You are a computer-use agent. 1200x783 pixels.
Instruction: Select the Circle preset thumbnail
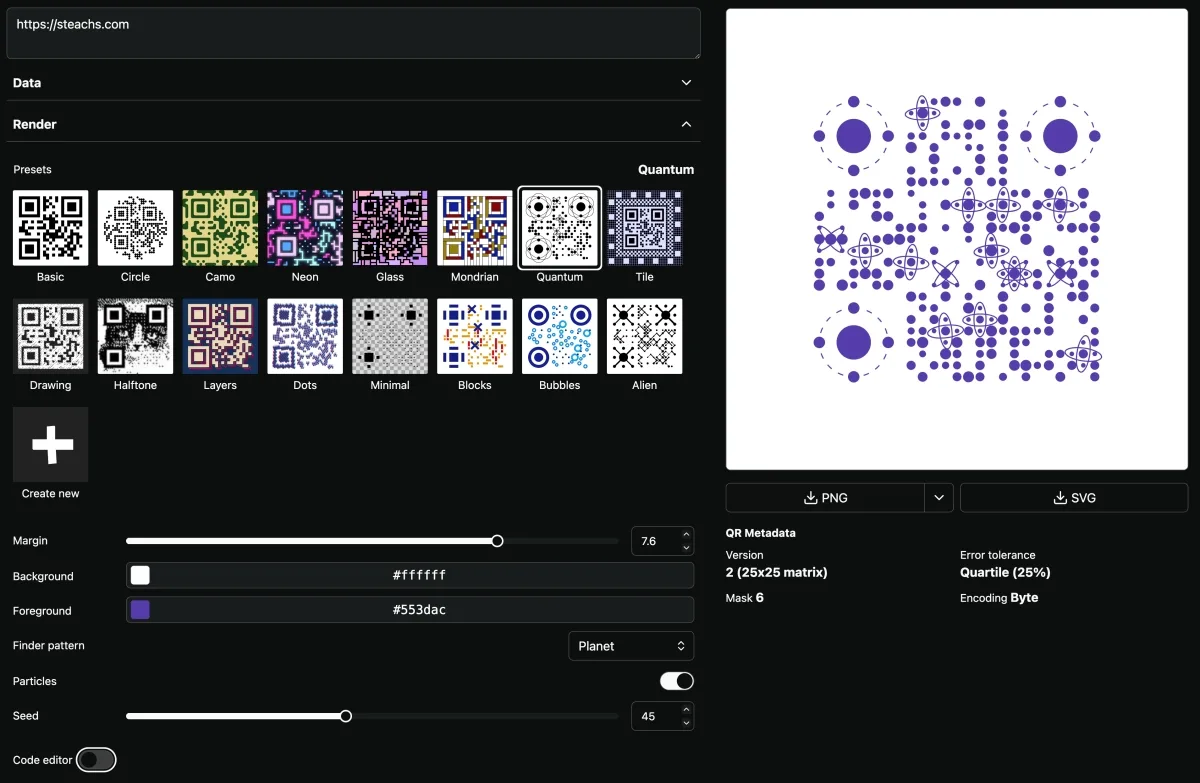(135, 228)
